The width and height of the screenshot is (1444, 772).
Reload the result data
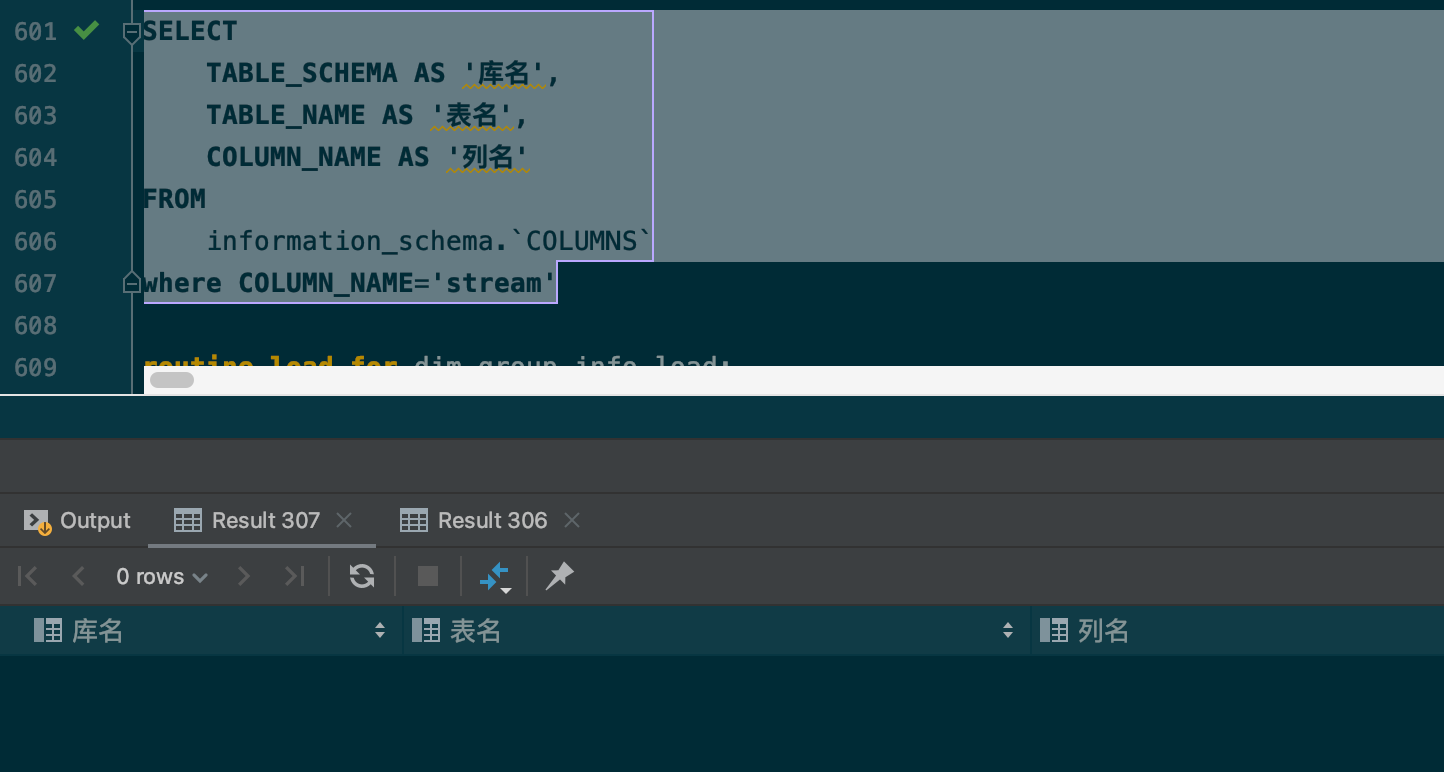(362, 576)
